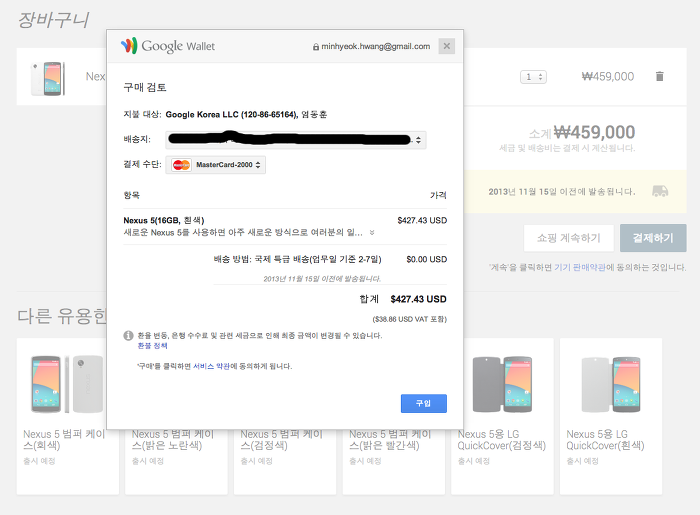The width and height of the screenshot is (700, 515).
Task: Click the lock icon beside the email address
Action: pos(316,46)
